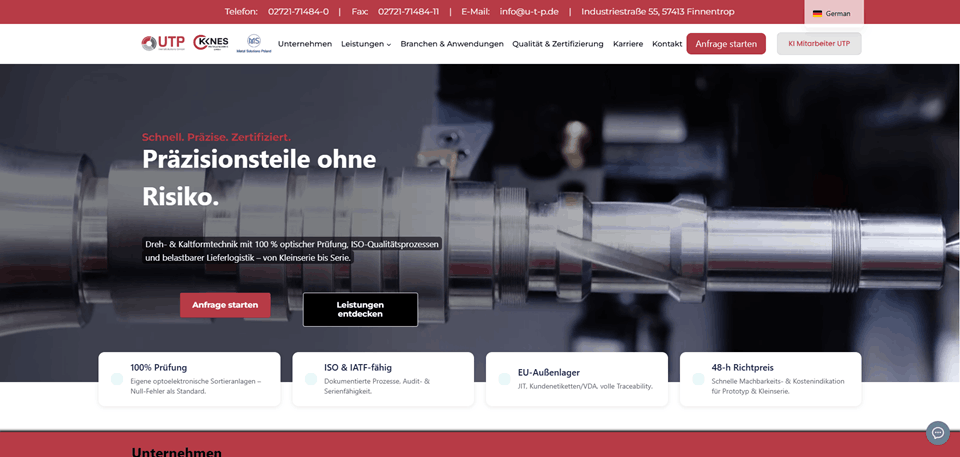Click the UTP logo in header

point(162,43)
